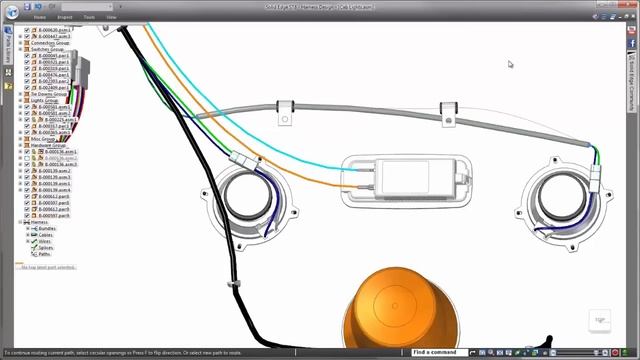Click the 'No top level part selected' message

coord(48,267)
